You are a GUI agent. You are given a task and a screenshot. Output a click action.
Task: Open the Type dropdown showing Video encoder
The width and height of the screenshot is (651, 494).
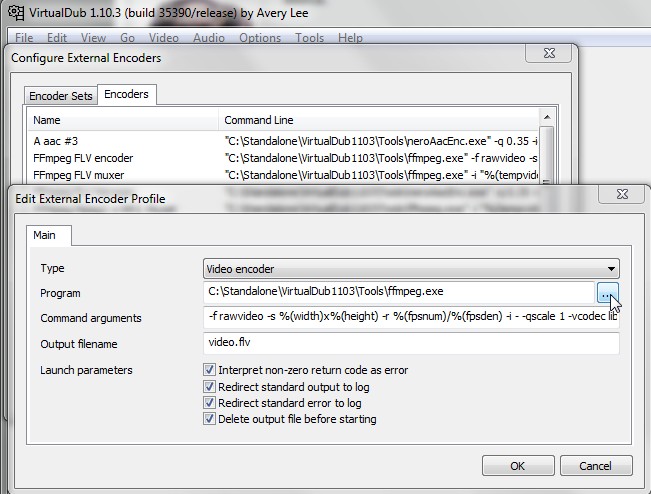pos(411,269)
